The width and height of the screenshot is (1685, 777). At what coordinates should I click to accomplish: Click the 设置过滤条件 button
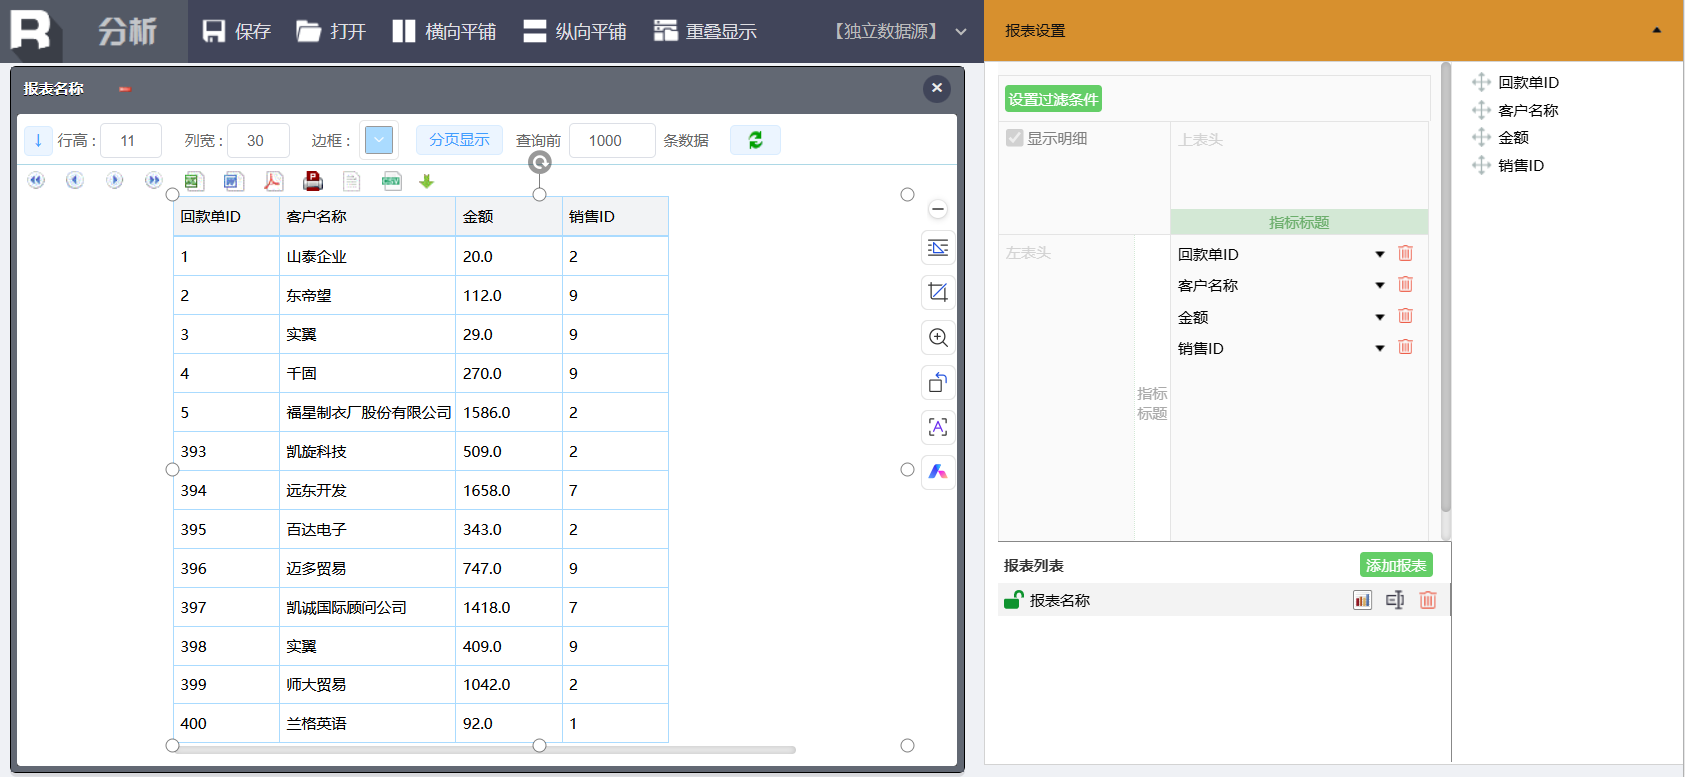tap(1053, 99)
